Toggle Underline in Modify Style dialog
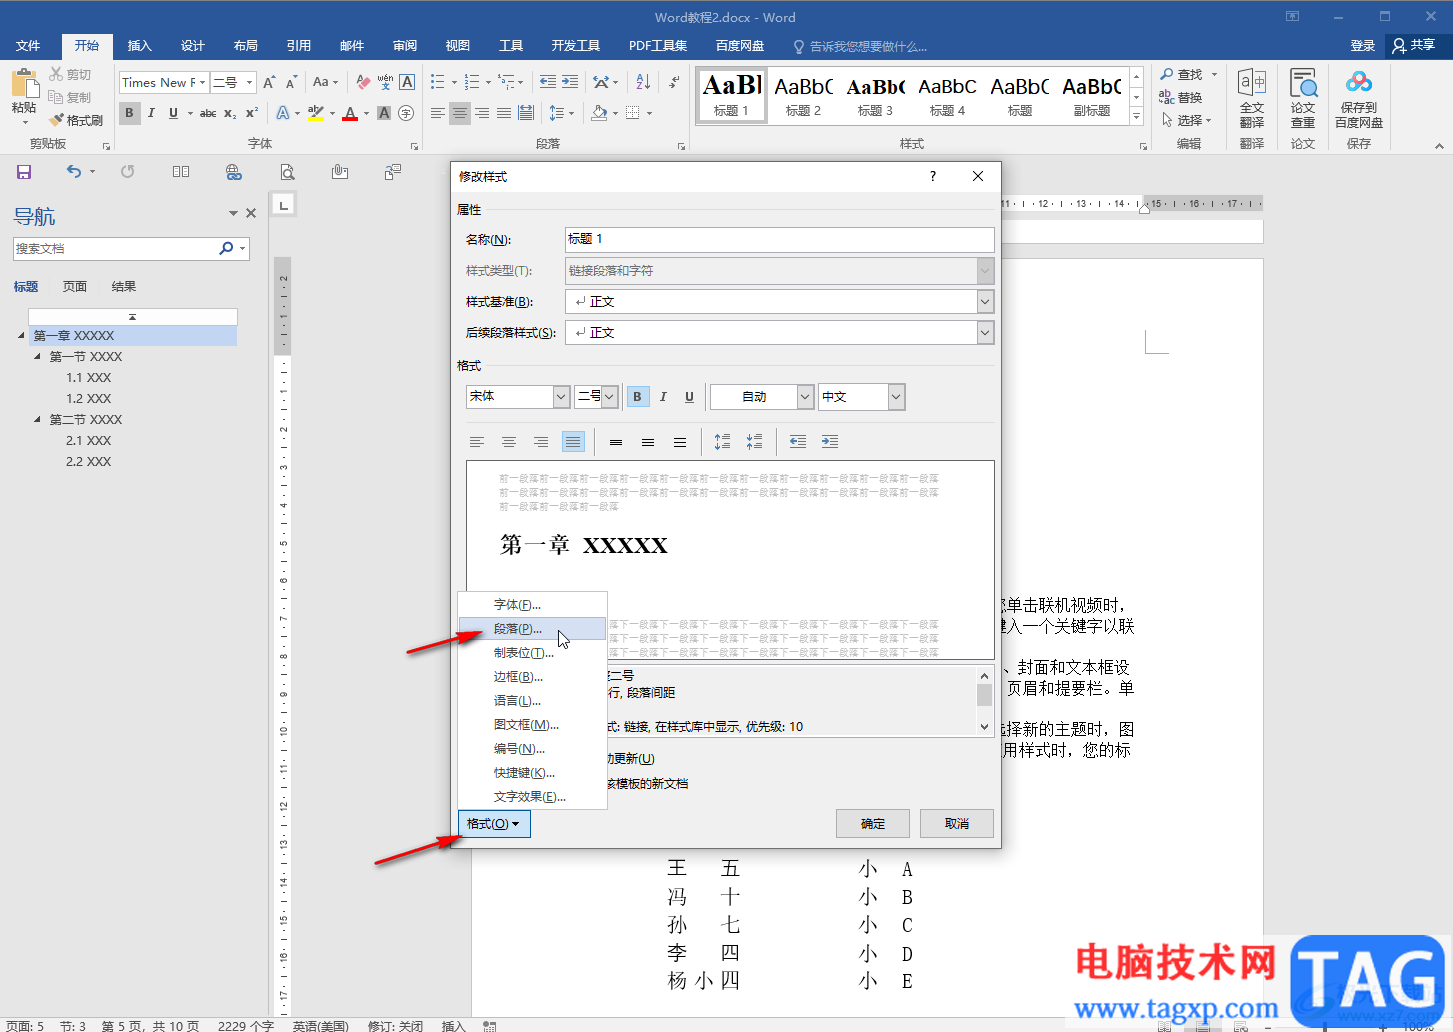This screenshot has height=1032, width=1453. 689,397
